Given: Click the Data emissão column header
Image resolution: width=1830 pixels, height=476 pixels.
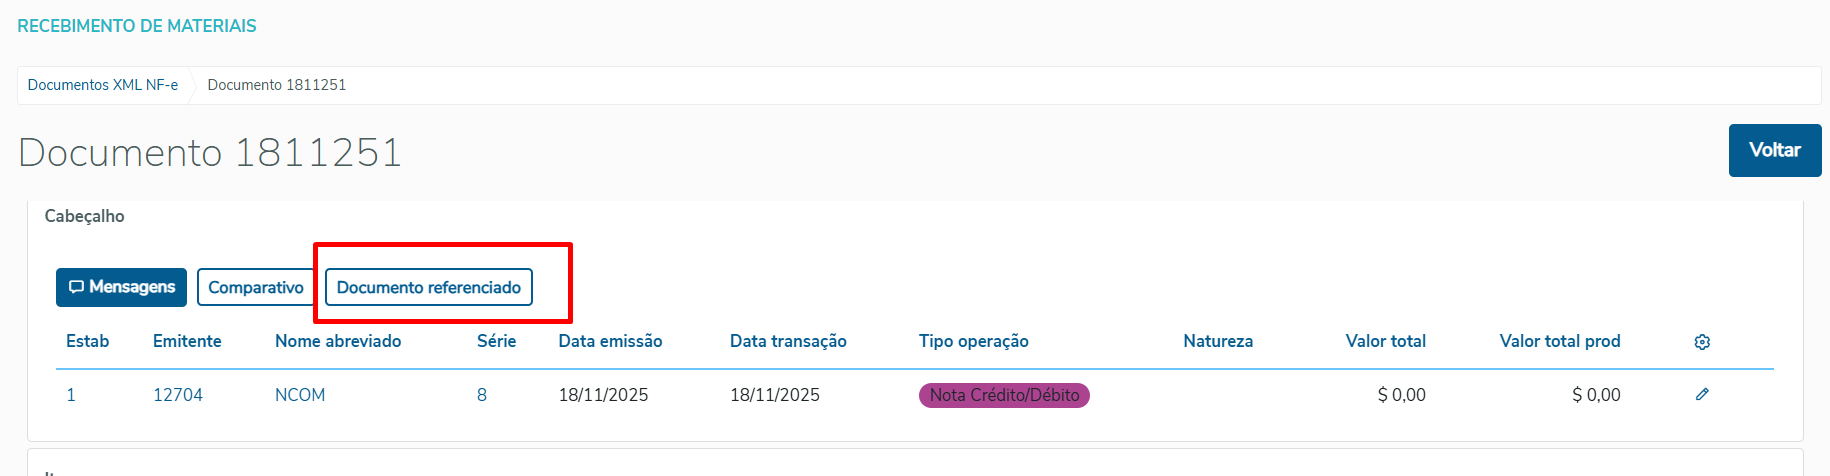Looking at the screenshot, I should click(610, 341).
